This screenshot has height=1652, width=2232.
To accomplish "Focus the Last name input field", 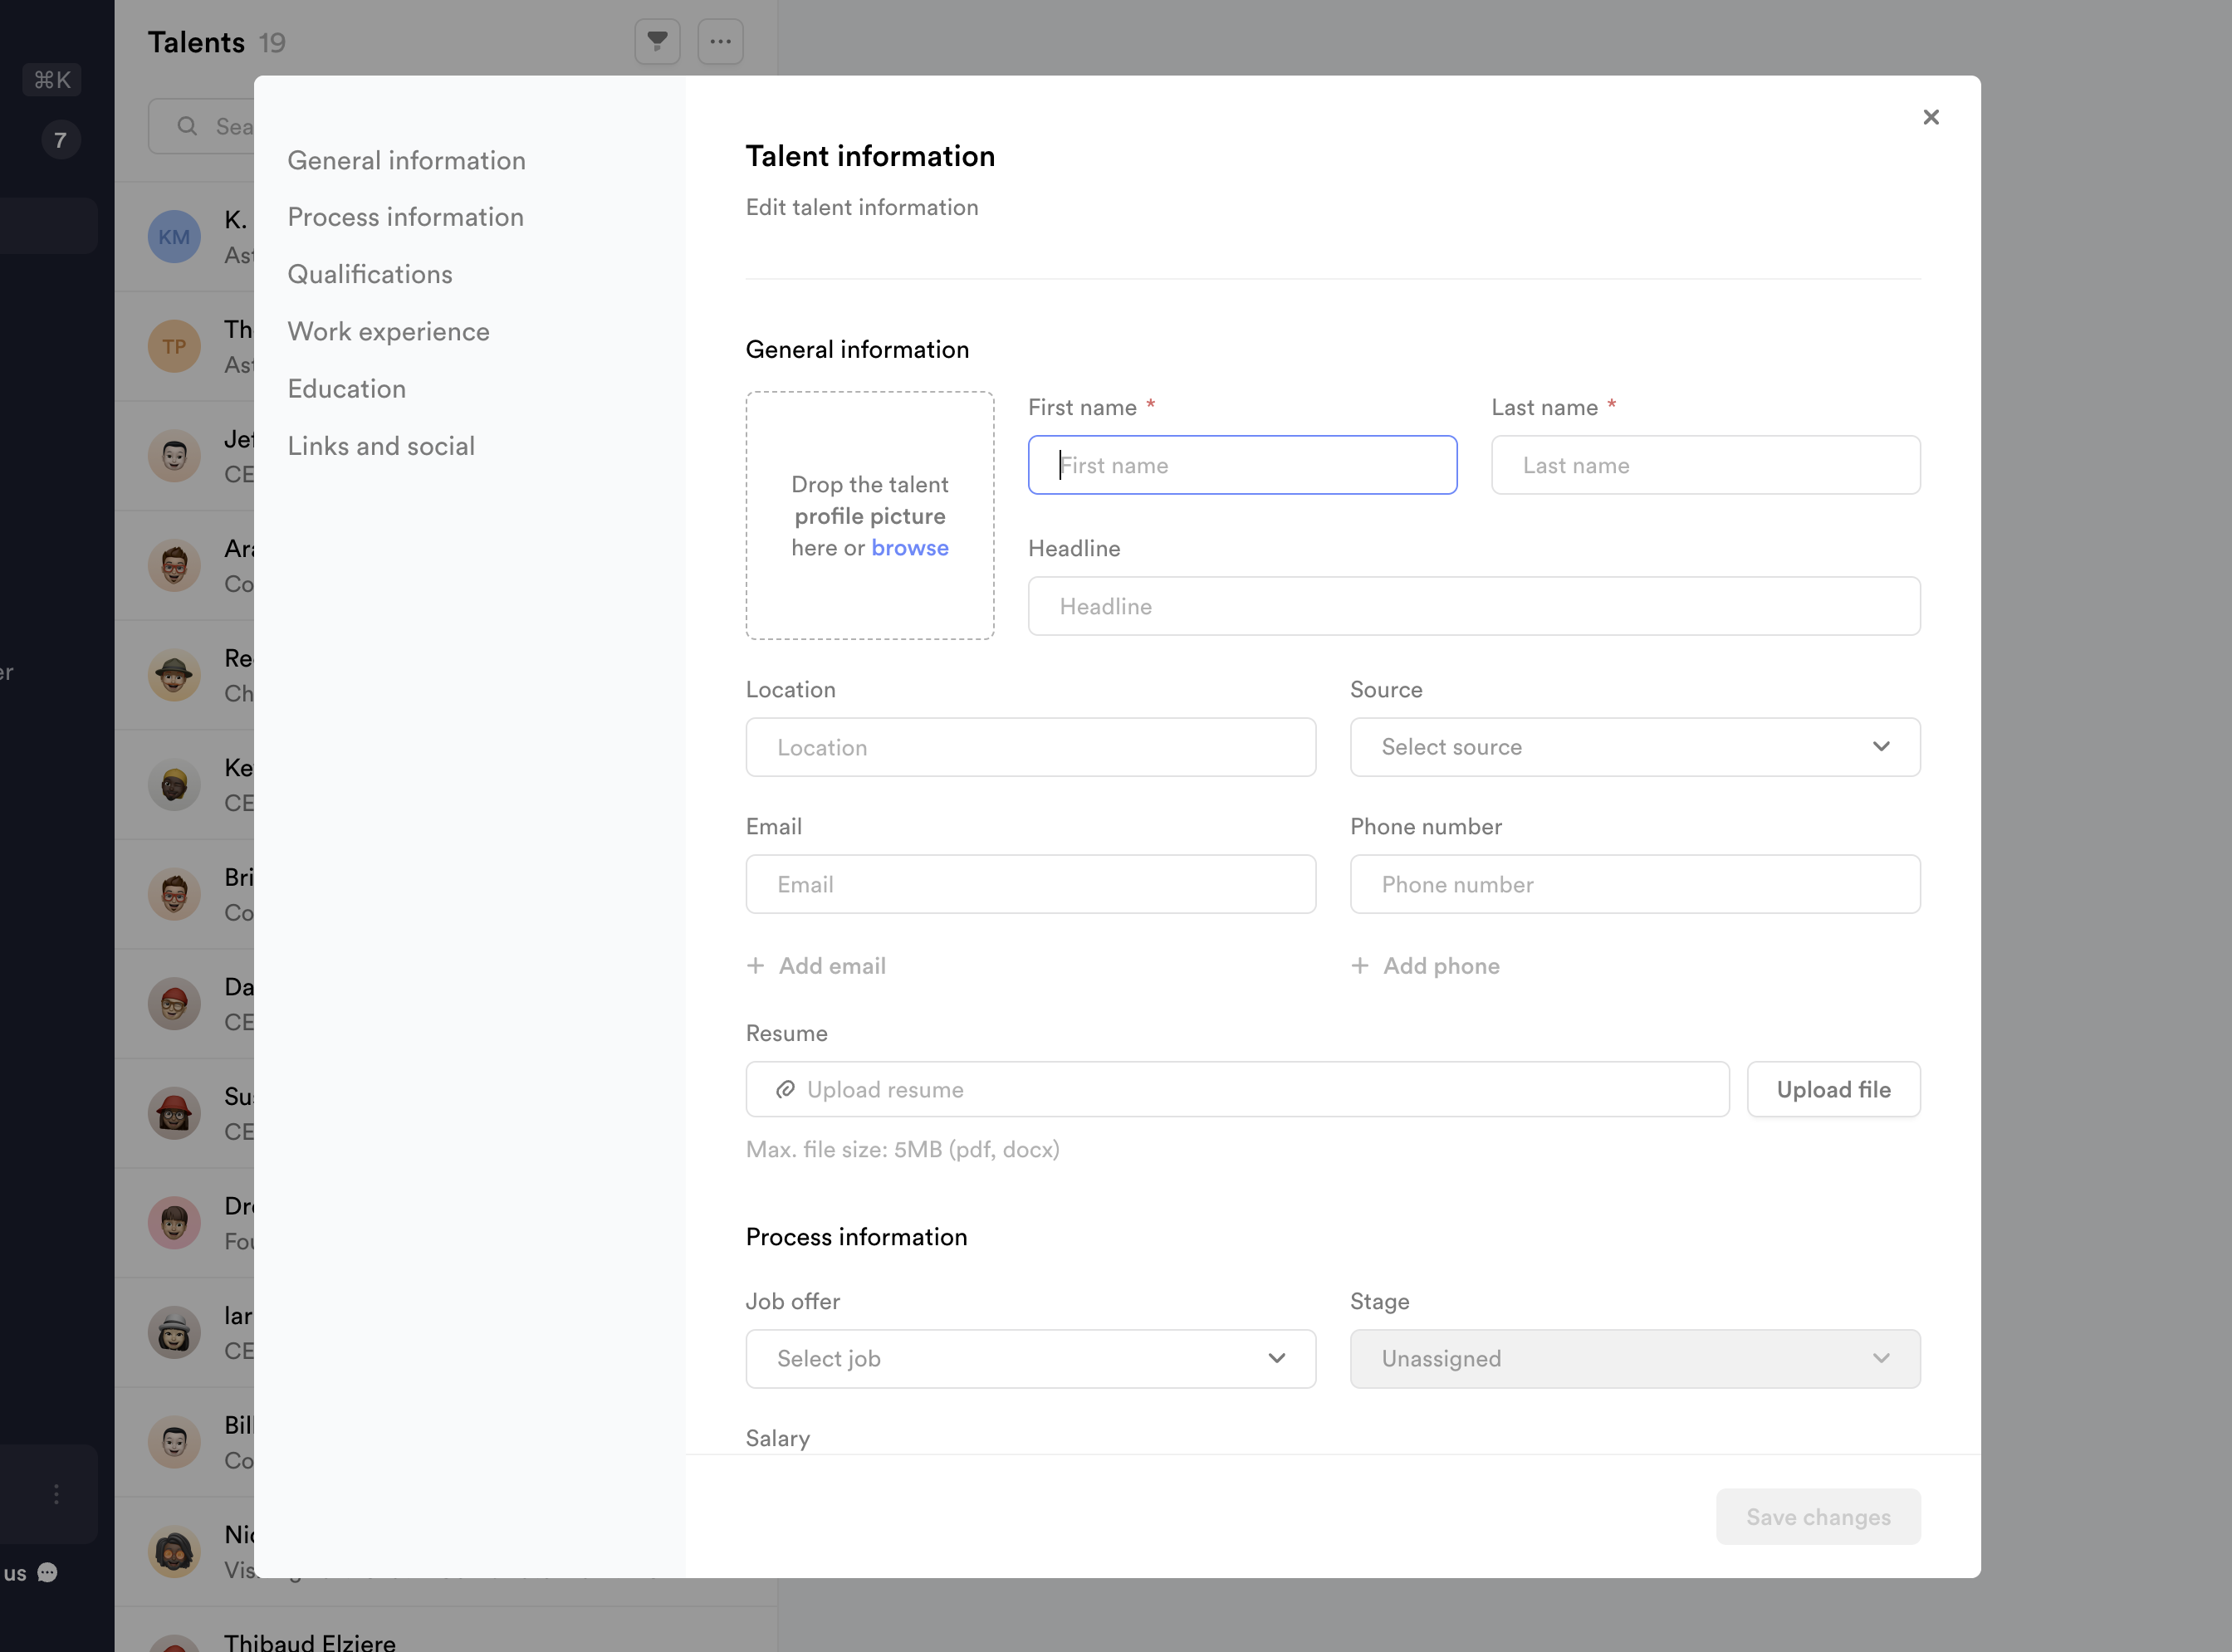I will point(1705,465).
